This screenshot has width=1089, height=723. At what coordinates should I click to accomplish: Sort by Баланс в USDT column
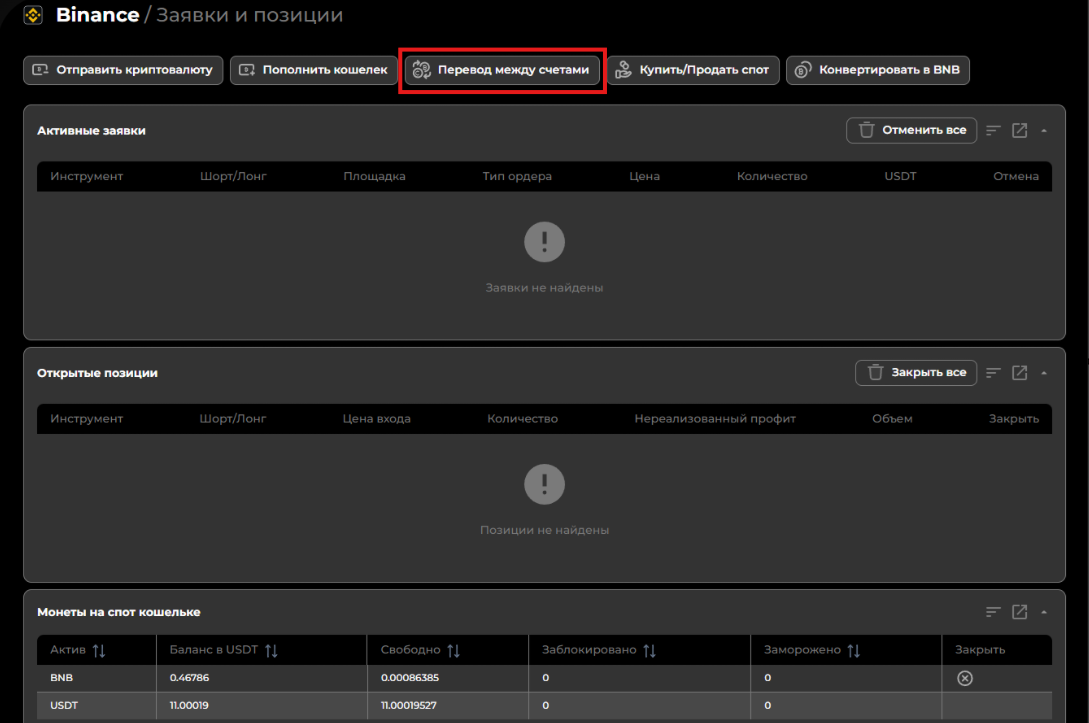(x=271, y=651)
